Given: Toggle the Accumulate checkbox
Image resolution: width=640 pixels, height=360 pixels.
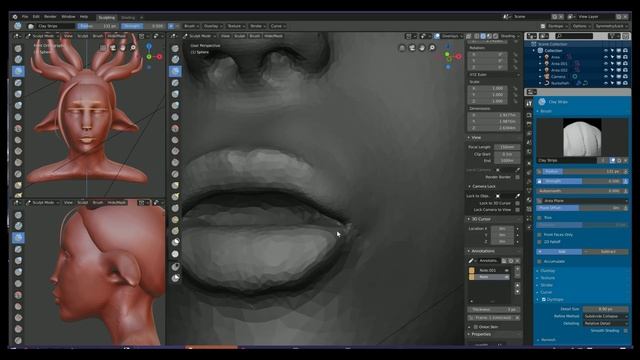Looking at the screenshot, I should pos(540,261).
